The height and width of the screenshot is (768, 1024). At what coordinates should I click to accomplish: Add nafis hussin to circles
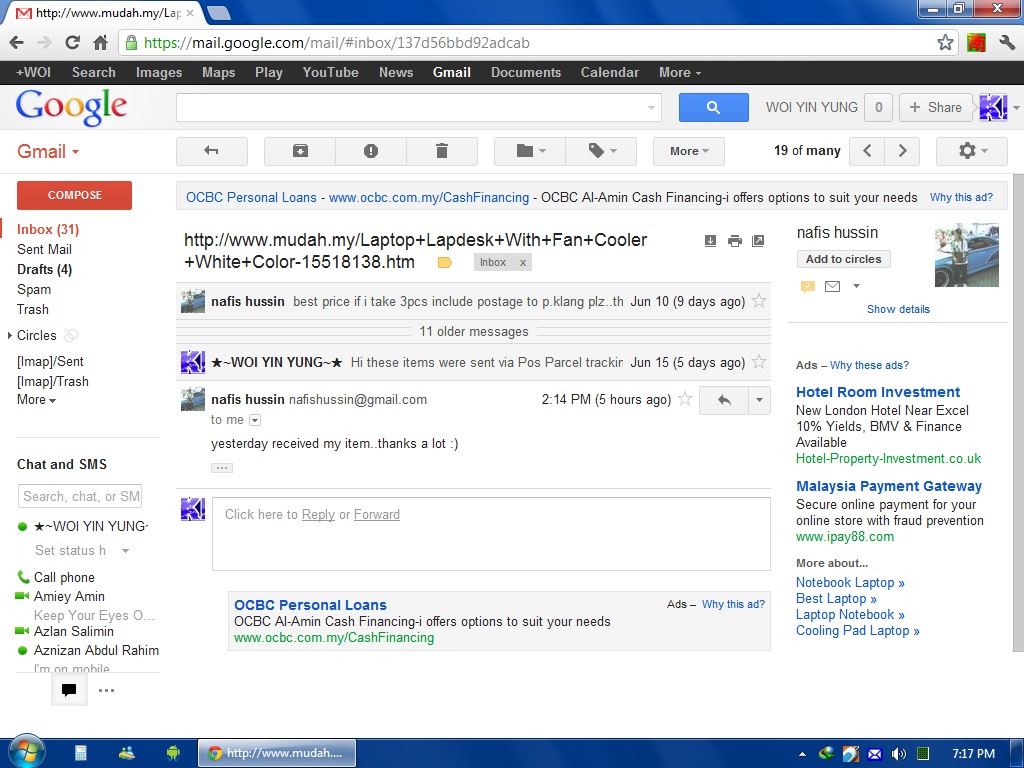(844, 259)
